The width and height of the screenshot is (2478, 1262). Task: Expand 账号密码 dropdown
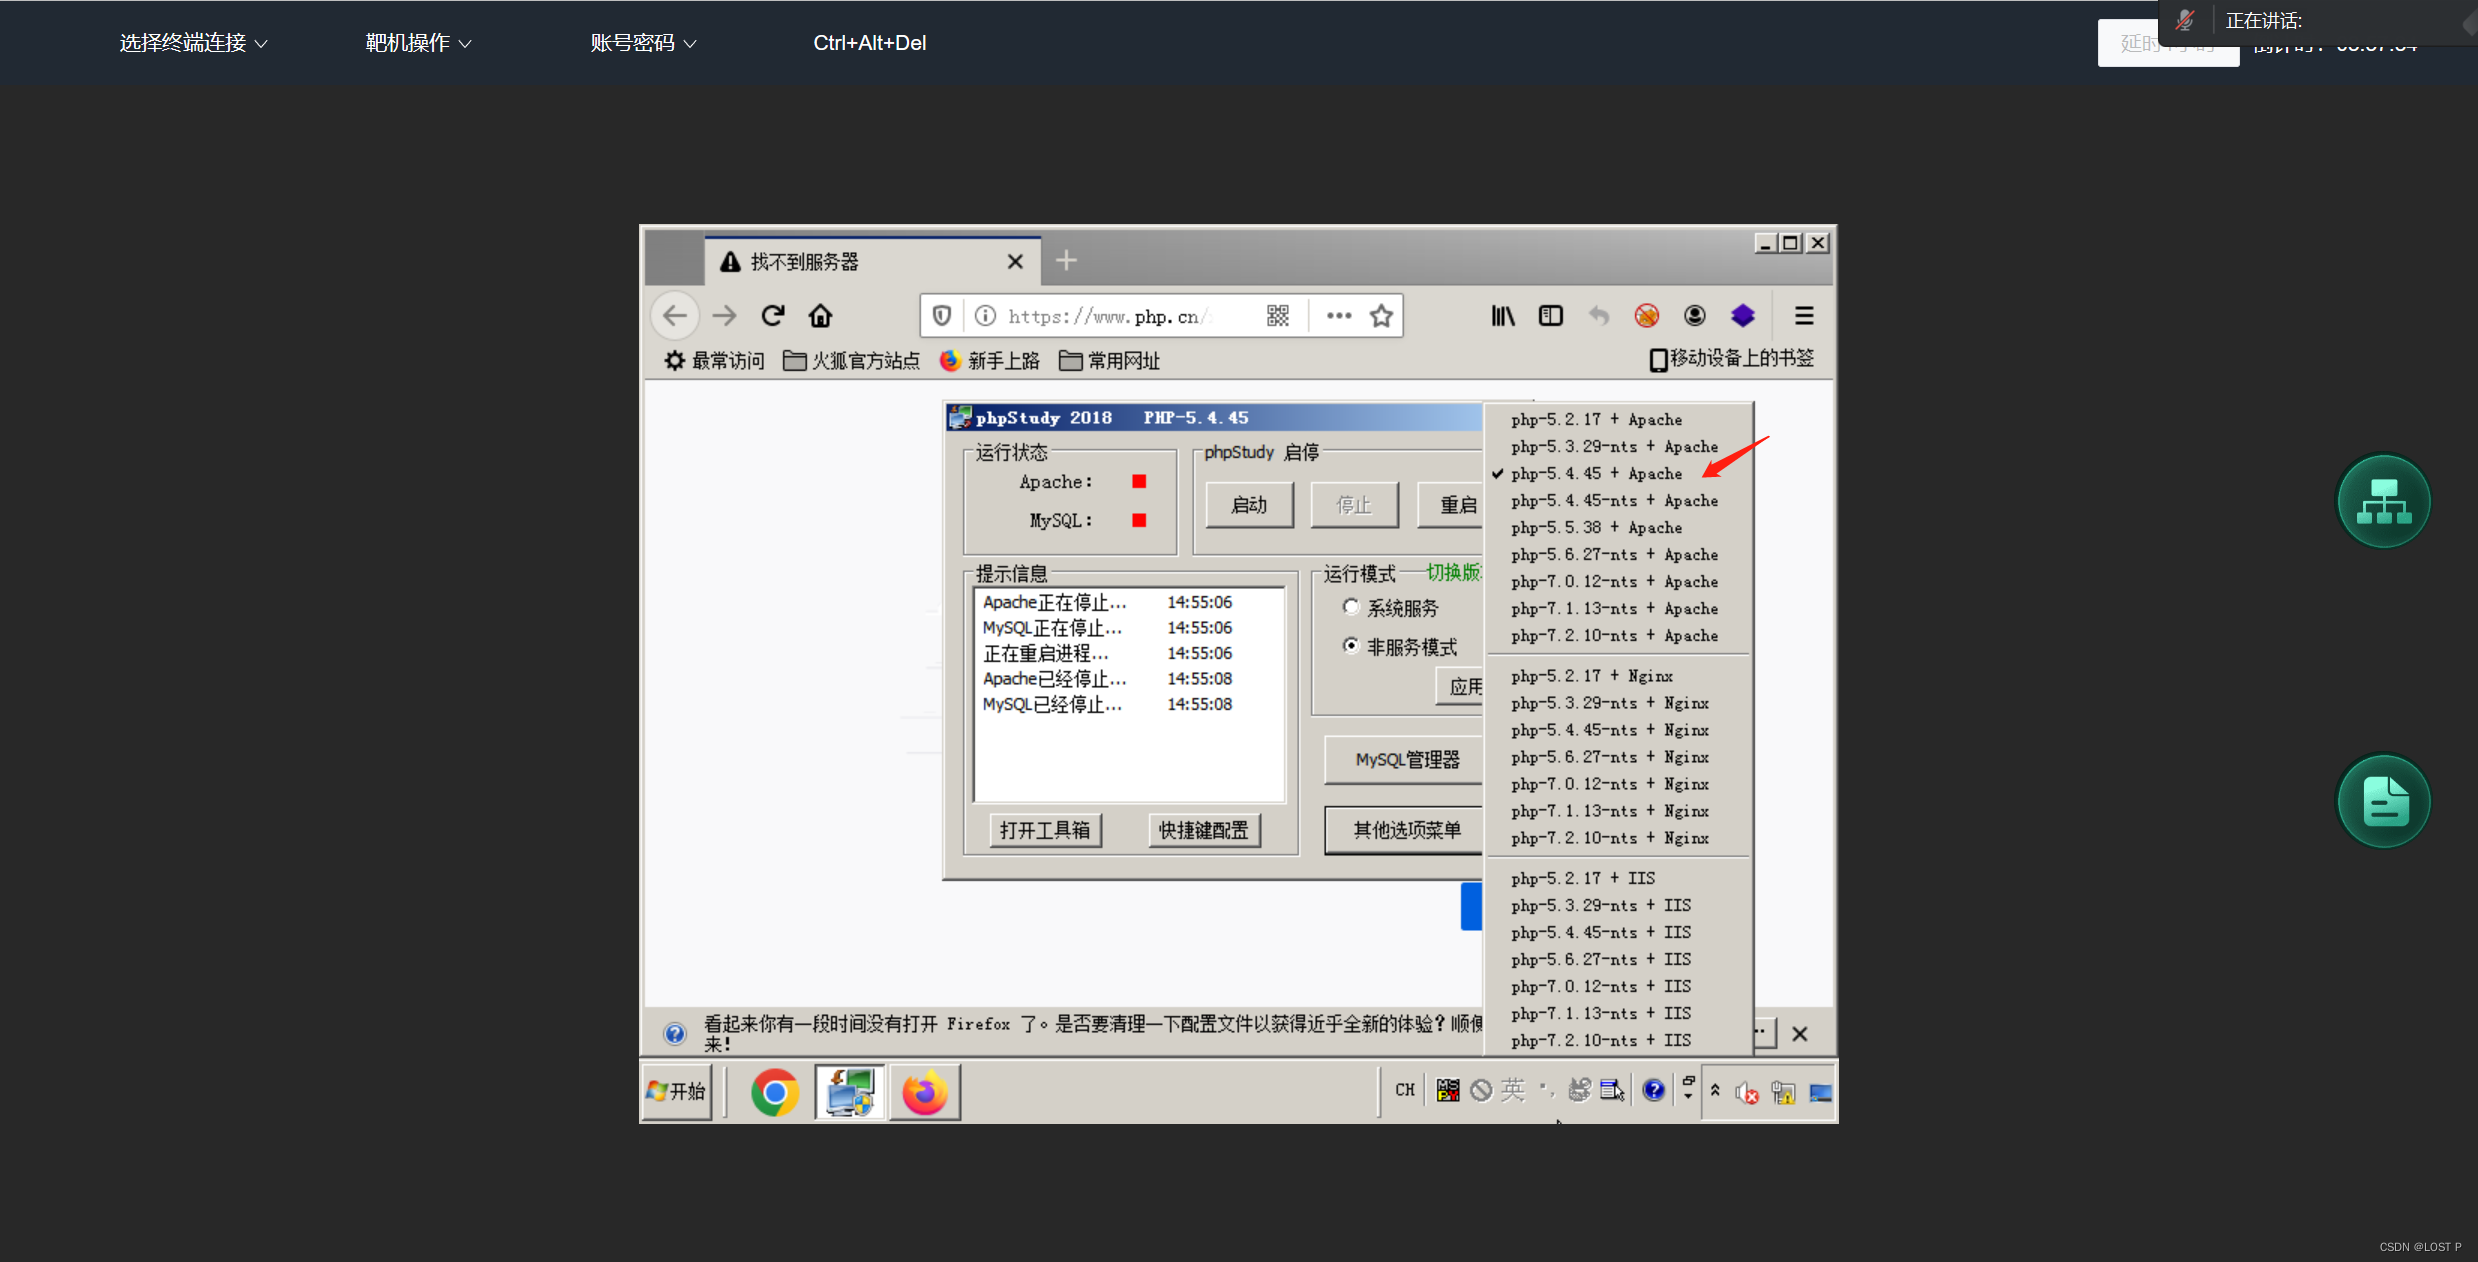pyautogui.click(x=643, y=43)
